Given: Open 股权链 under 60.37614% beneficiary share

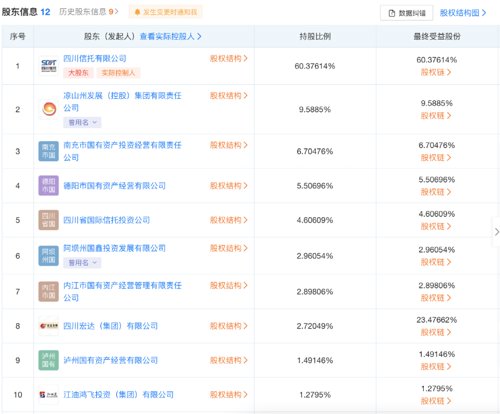Looking at the screenshot, I should (436, 72).
